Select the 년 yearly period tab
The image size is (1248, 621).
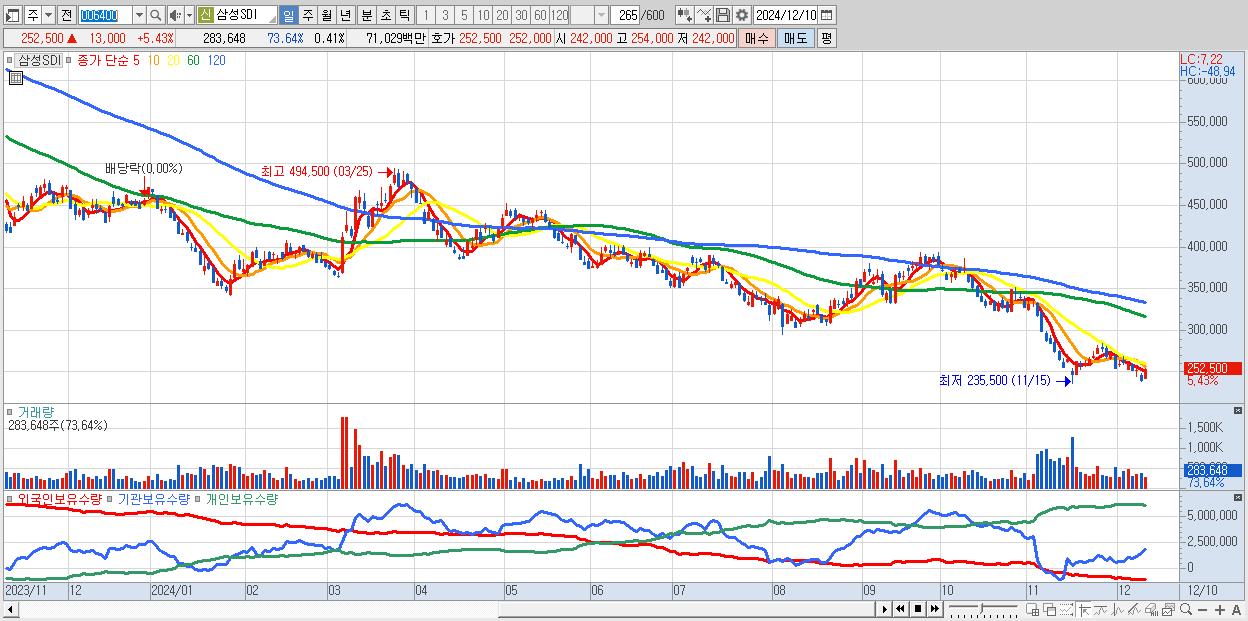click(x=345, y=15)
